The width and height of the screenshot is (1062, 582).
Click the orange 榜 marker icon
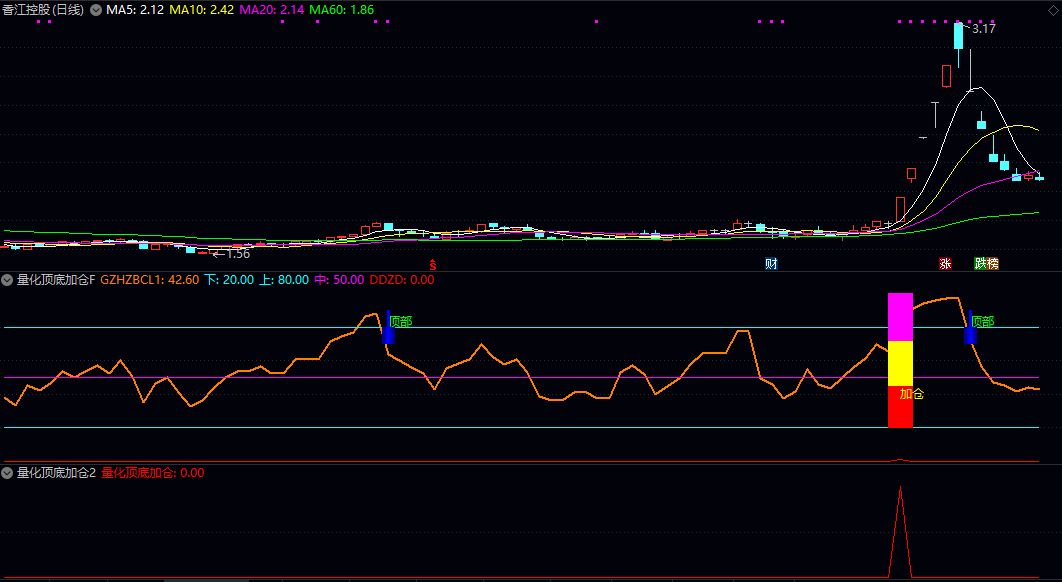click(x=993, y=264)
